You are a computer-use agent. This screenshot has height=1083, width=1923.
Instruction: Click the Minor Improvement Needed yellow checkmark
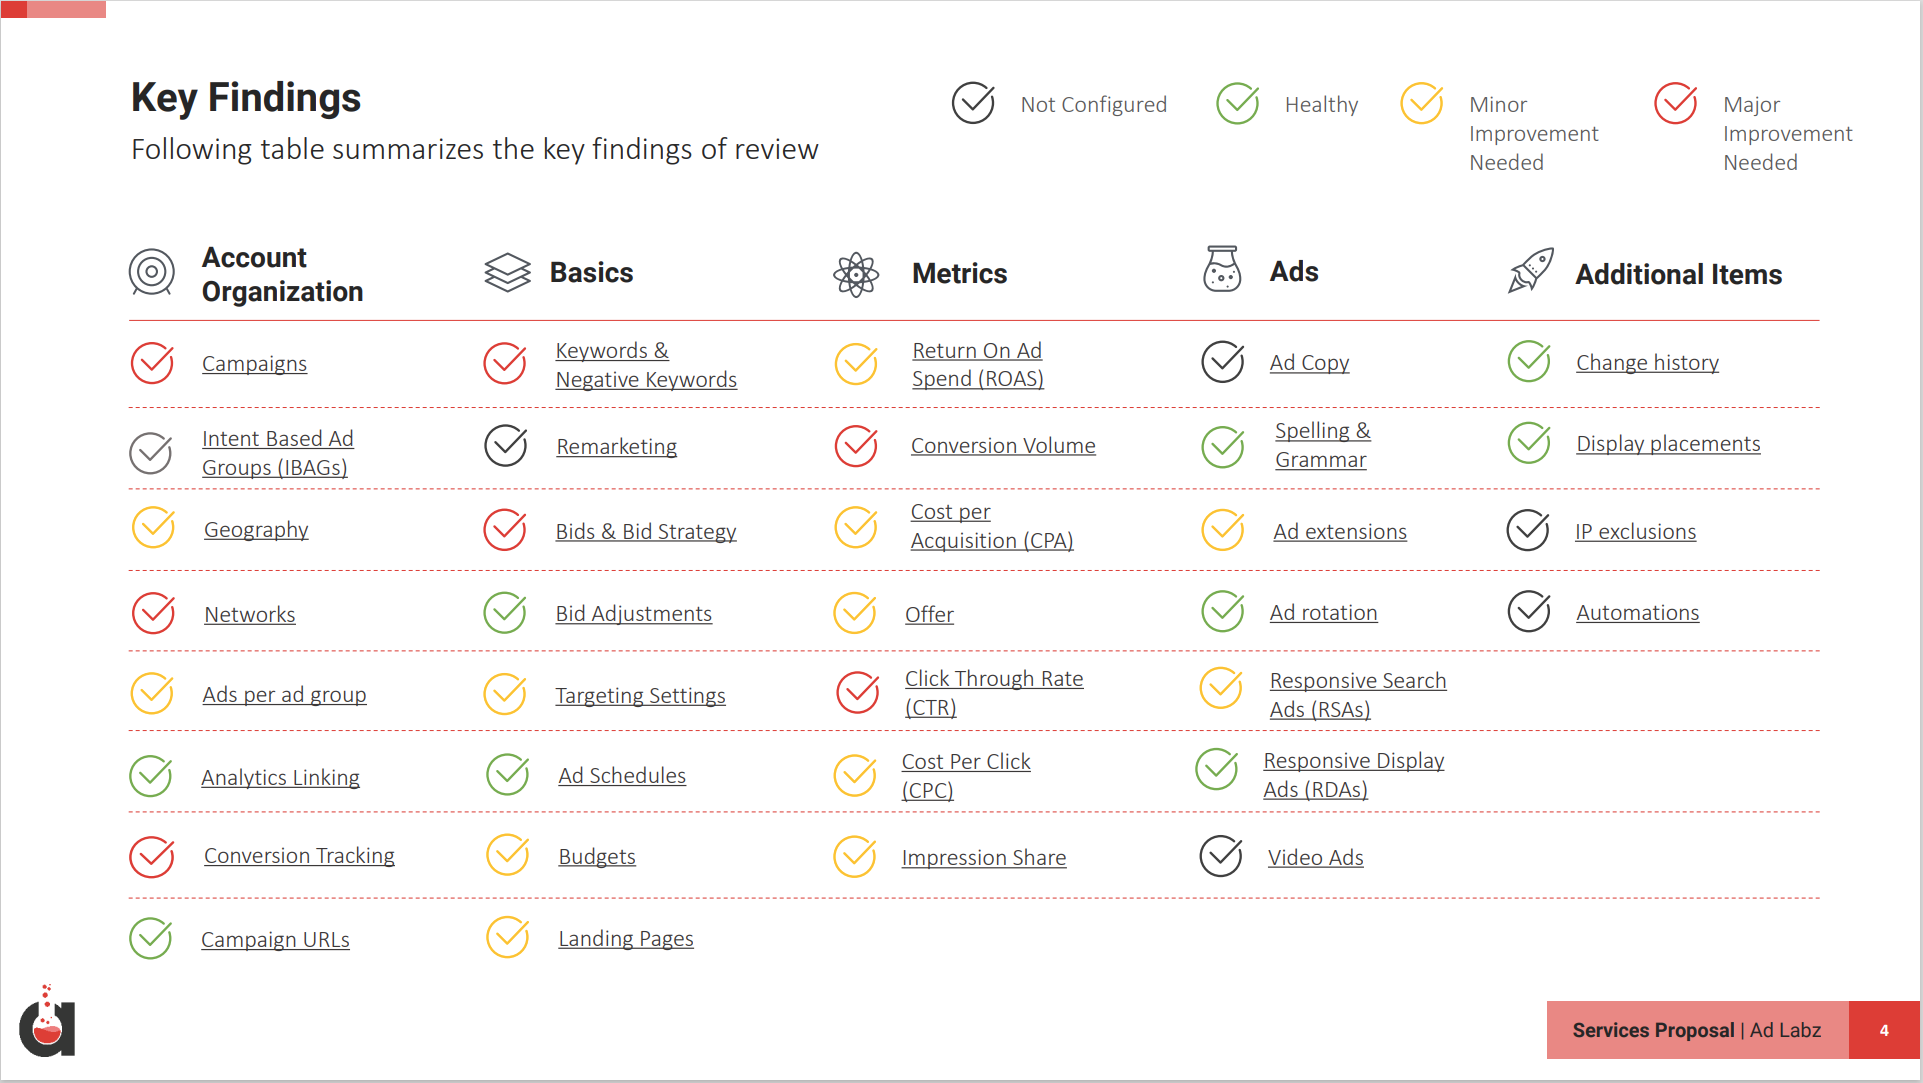pyautogui.click(x=1422, y=102)
